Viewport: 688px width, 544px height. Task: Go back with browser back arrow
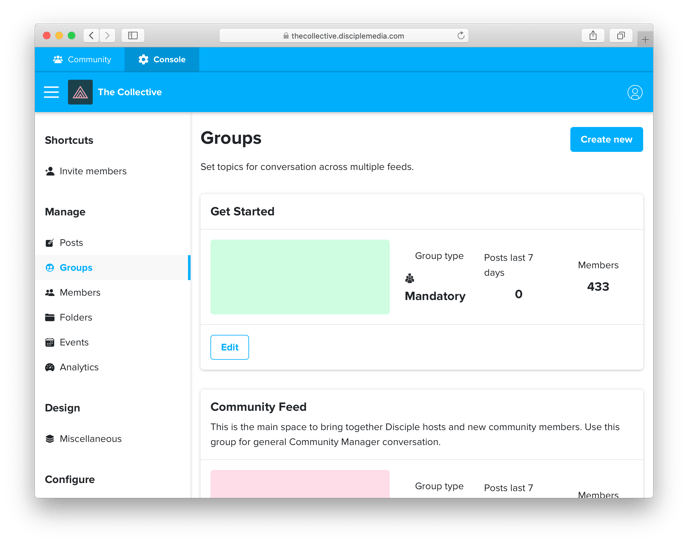[91, 36]
